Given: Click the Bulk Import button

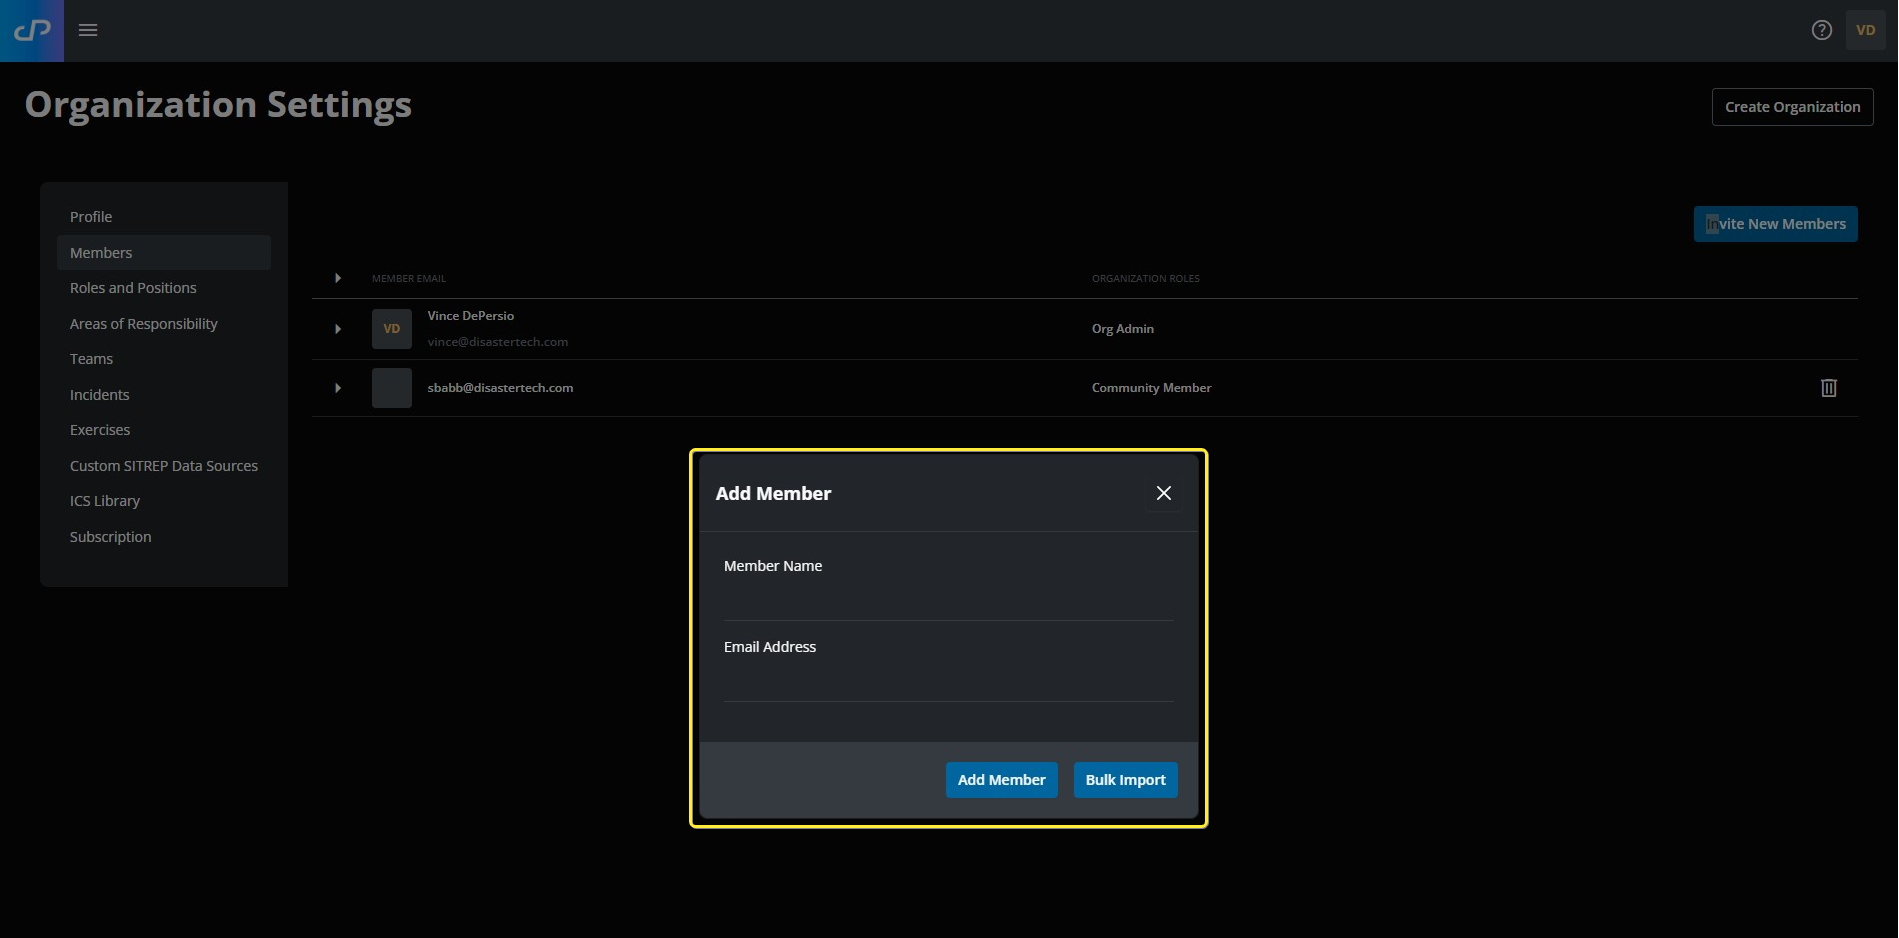Looking at the screenshot, I should [x=1125, y=780].
